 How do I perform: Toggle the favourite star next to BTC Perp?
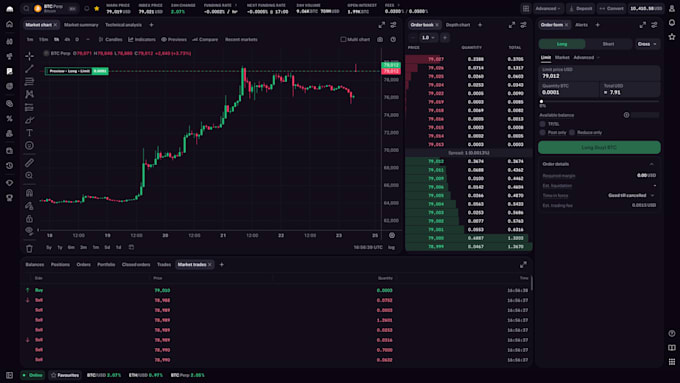coord(97,8)
